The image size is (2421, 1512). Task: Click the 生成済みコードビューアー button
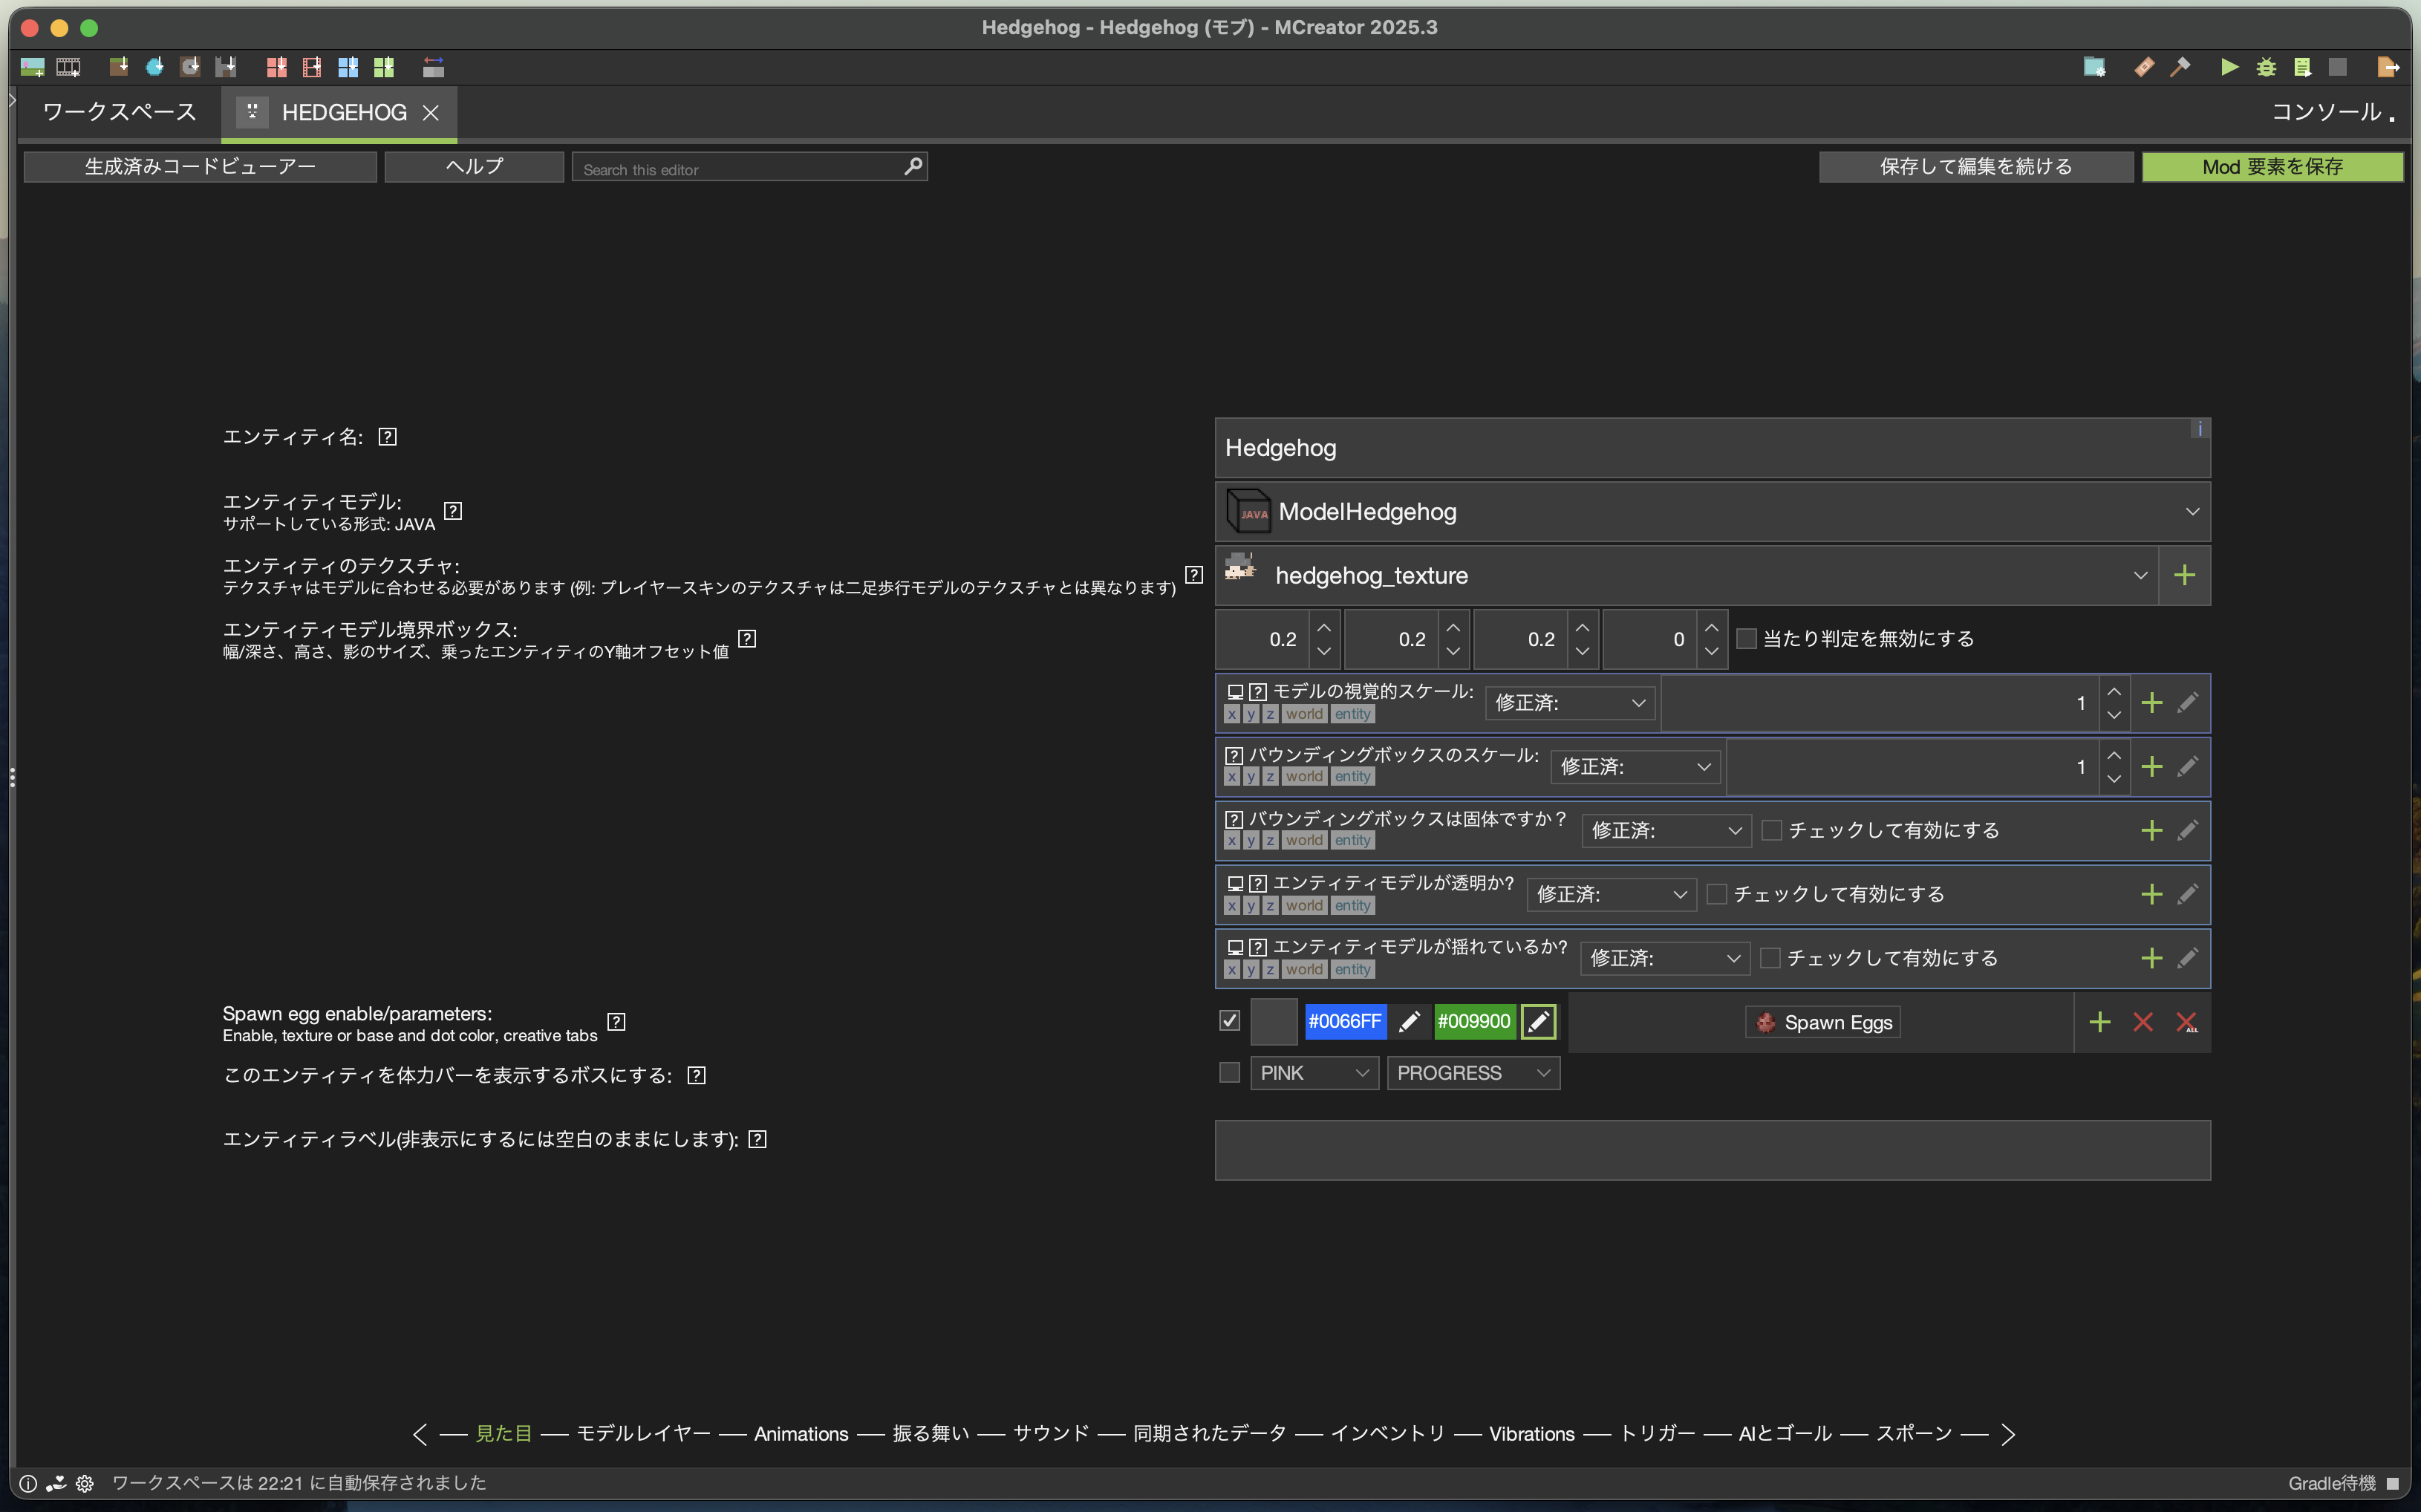(x=200, y=167)
